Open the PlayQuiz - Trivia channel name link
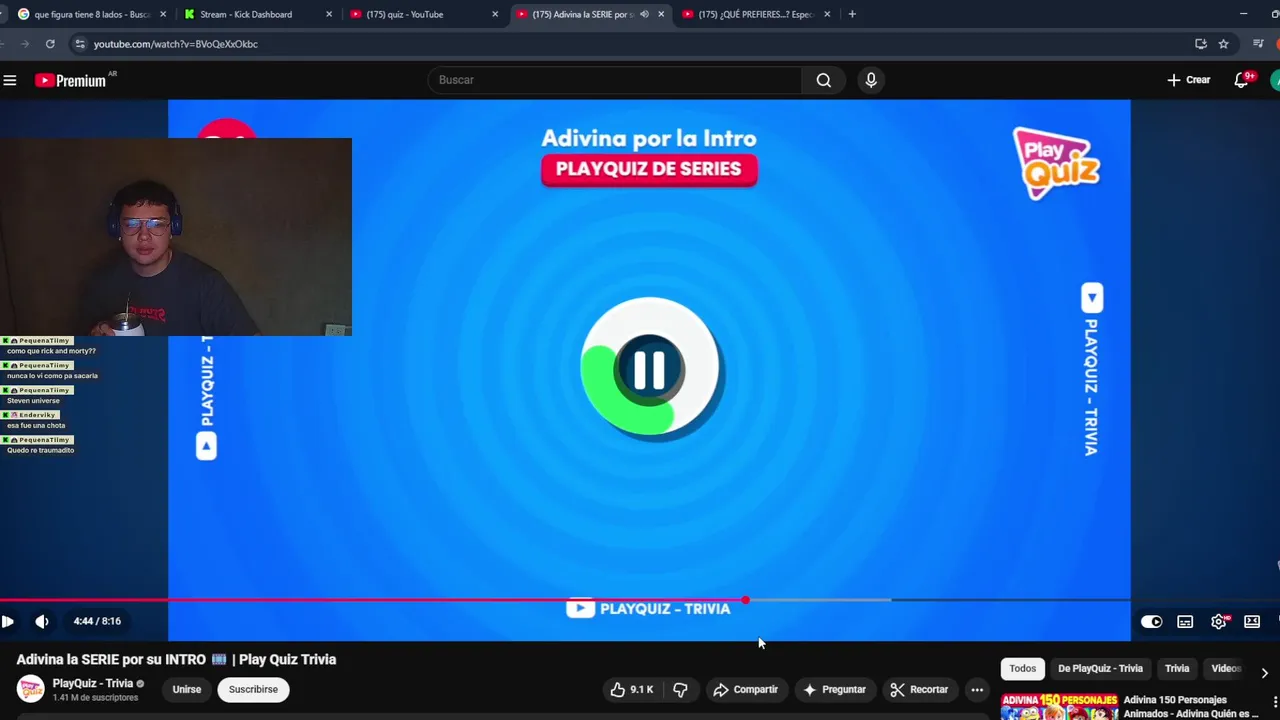The image size is (1280, 720). pos(93,684)
